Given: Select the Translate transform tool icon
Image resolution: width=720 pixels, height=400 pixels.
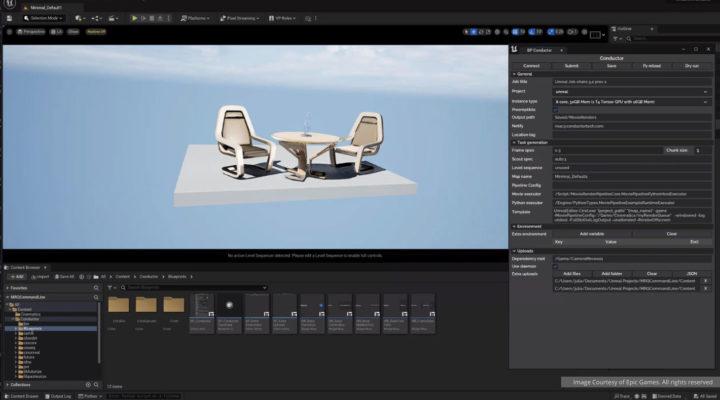Looking at the screenshot, I should tap(474, 32).
